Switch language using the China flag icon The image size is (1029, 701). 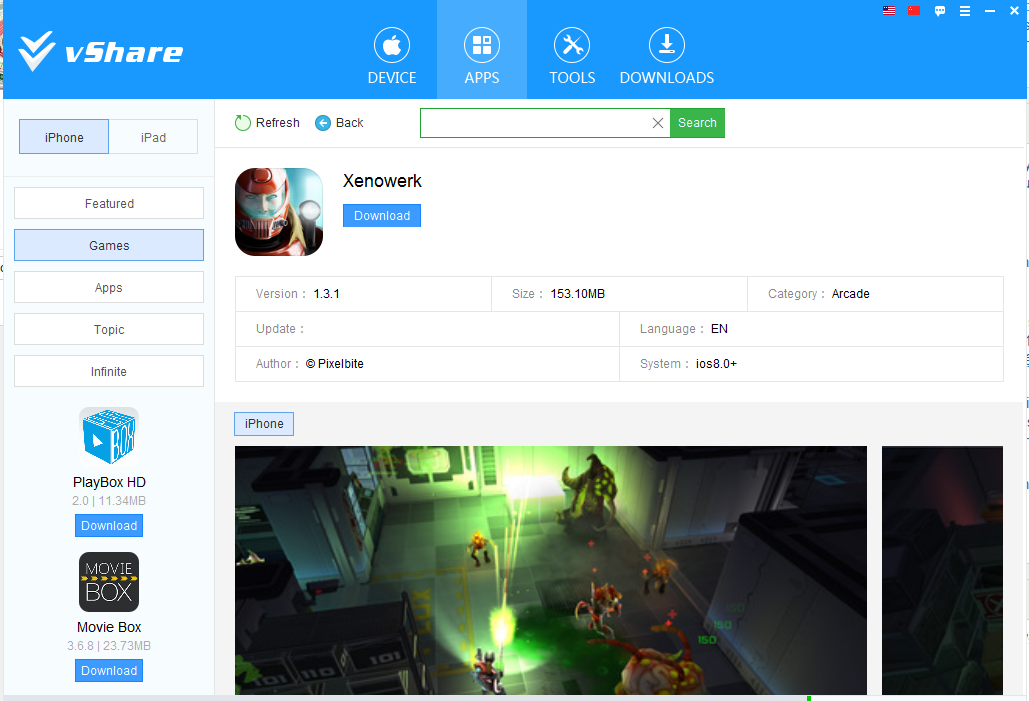coord(914,11)
